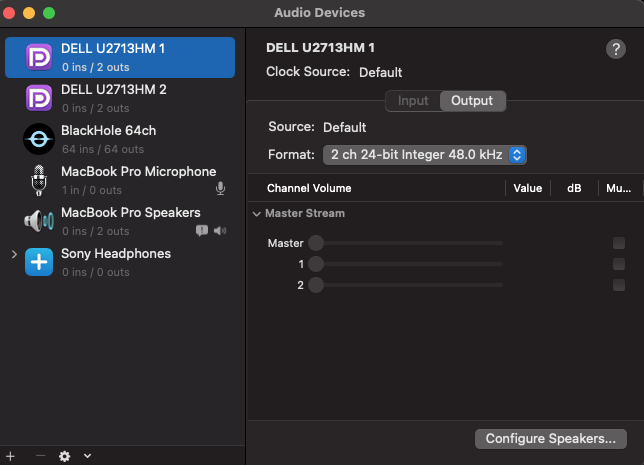This screenshot has width=644, height=465.
Task: Collapse the Master Stream section
Action: 257,214
